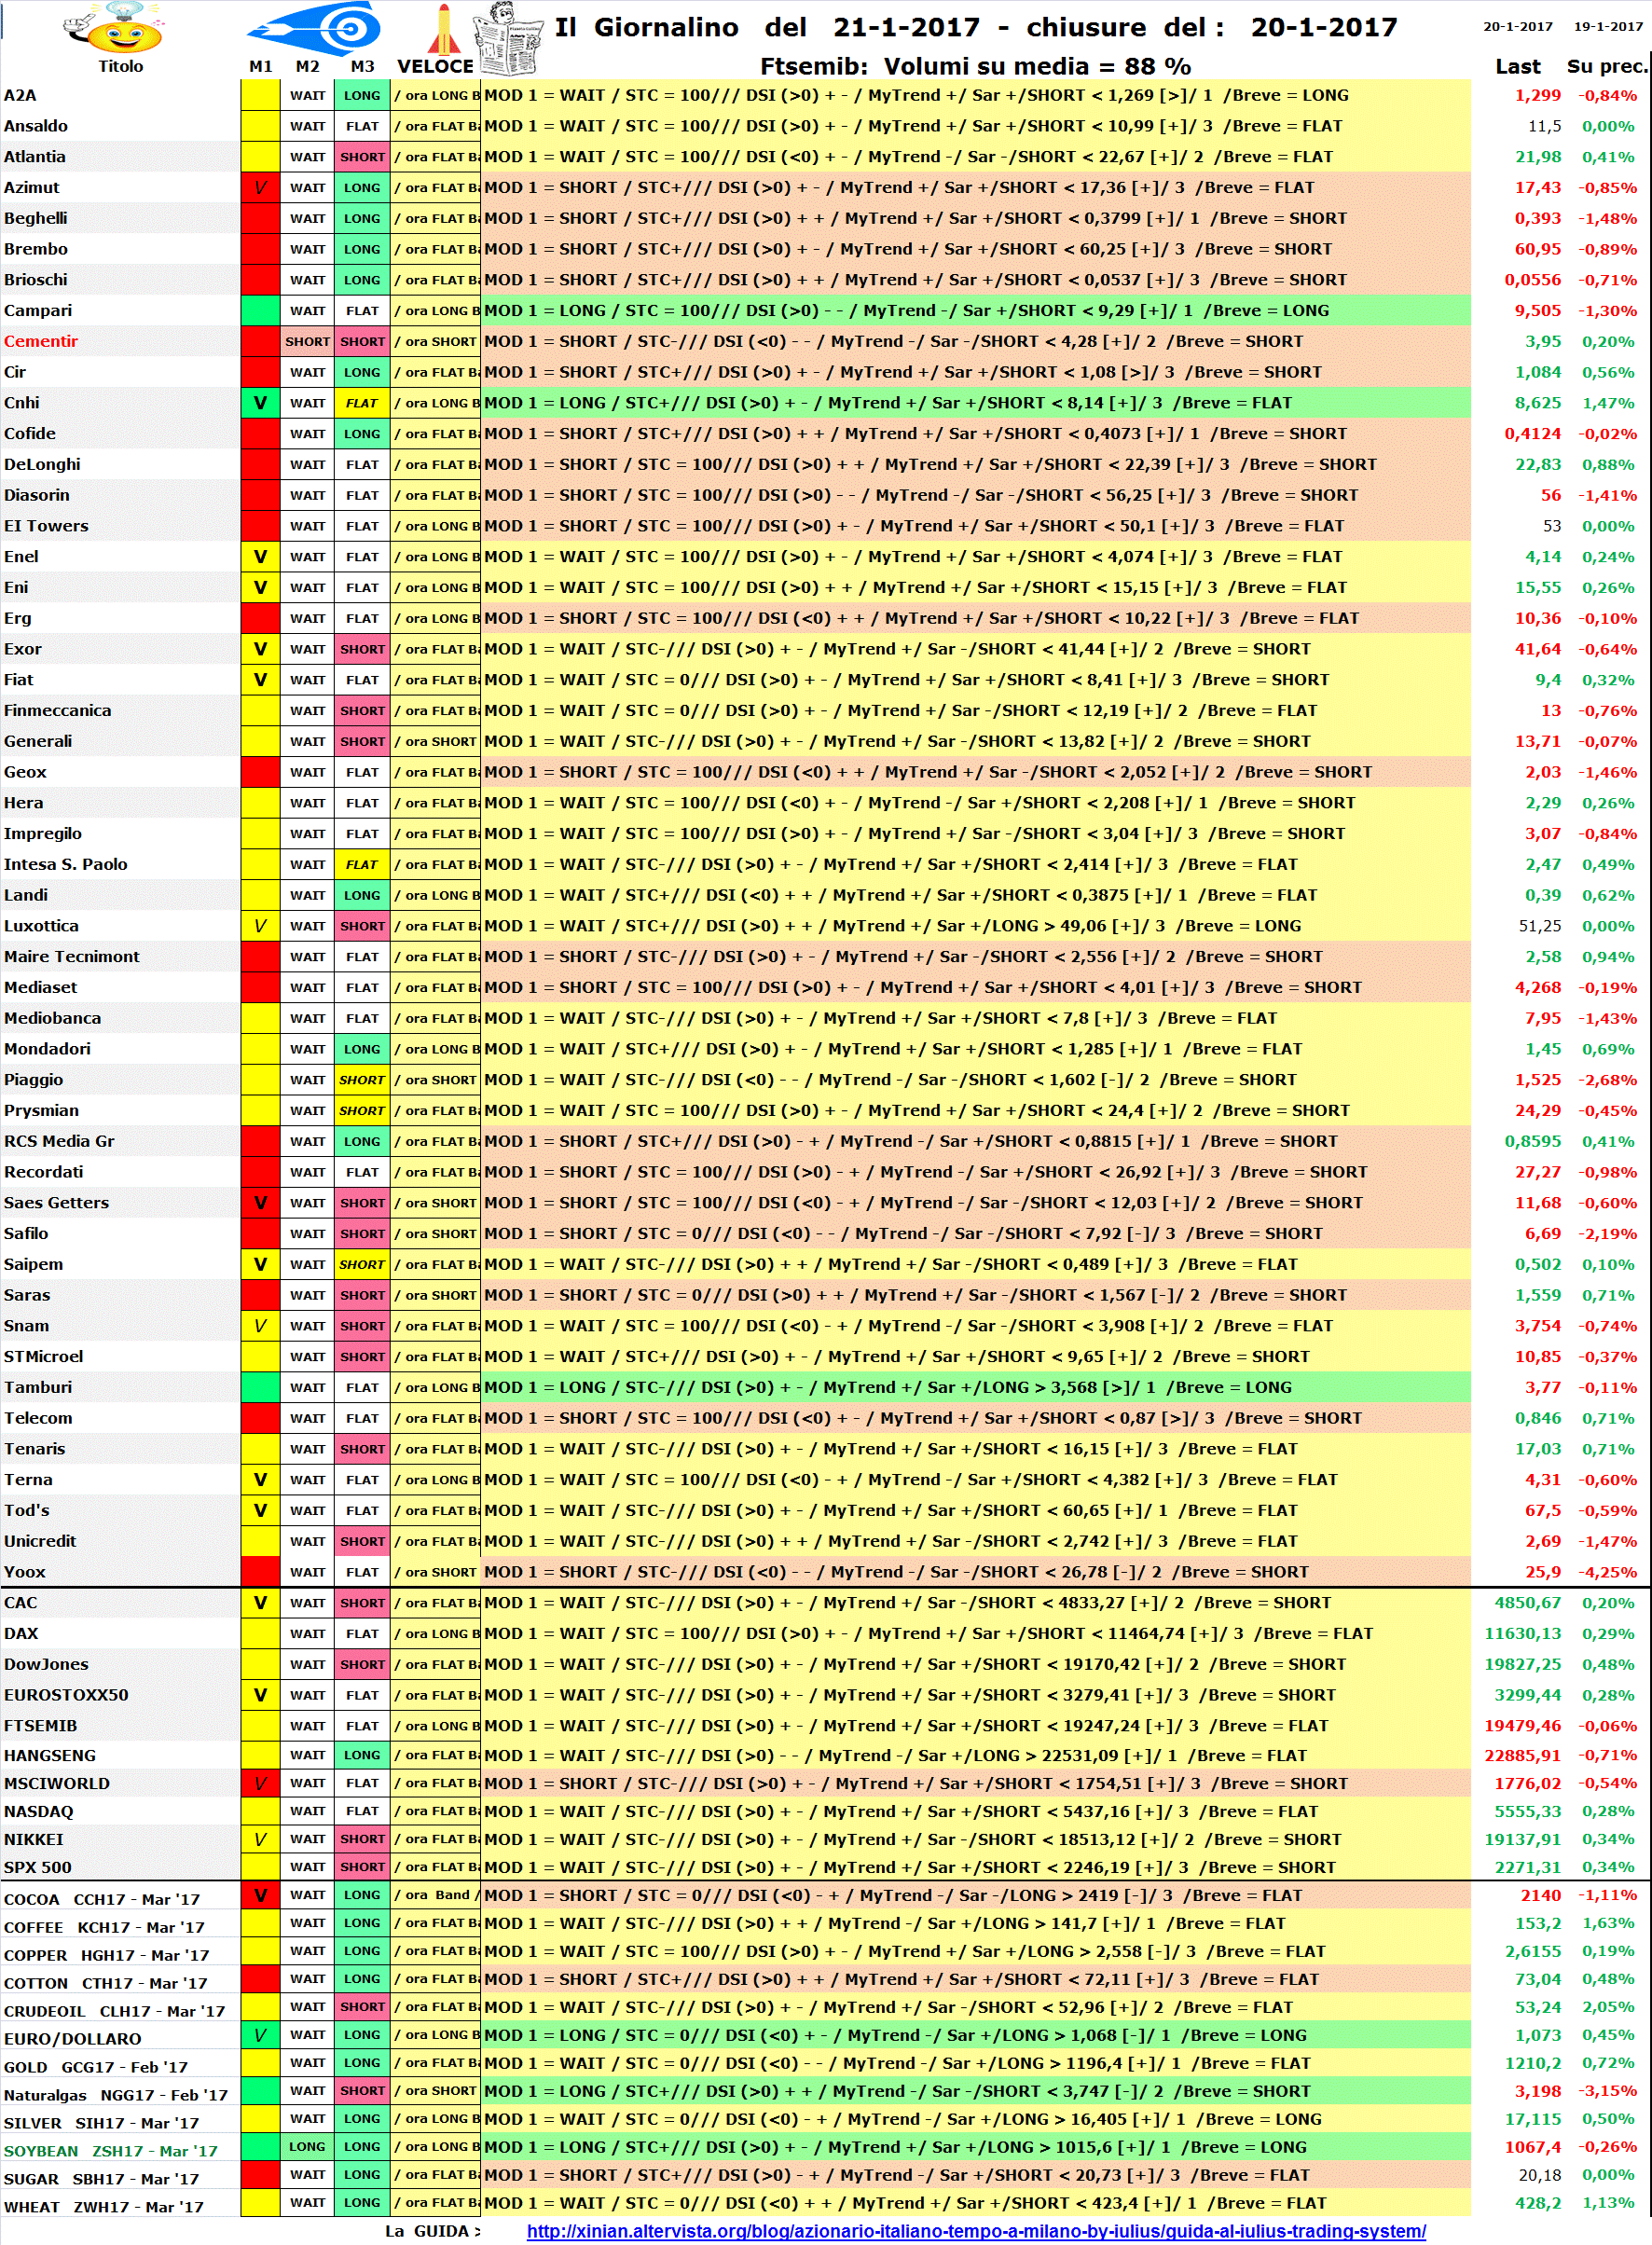Select the green SOYBEAN ZSH17 title
Viewport: 1652px width, 2245px height.
(110, 2150)
